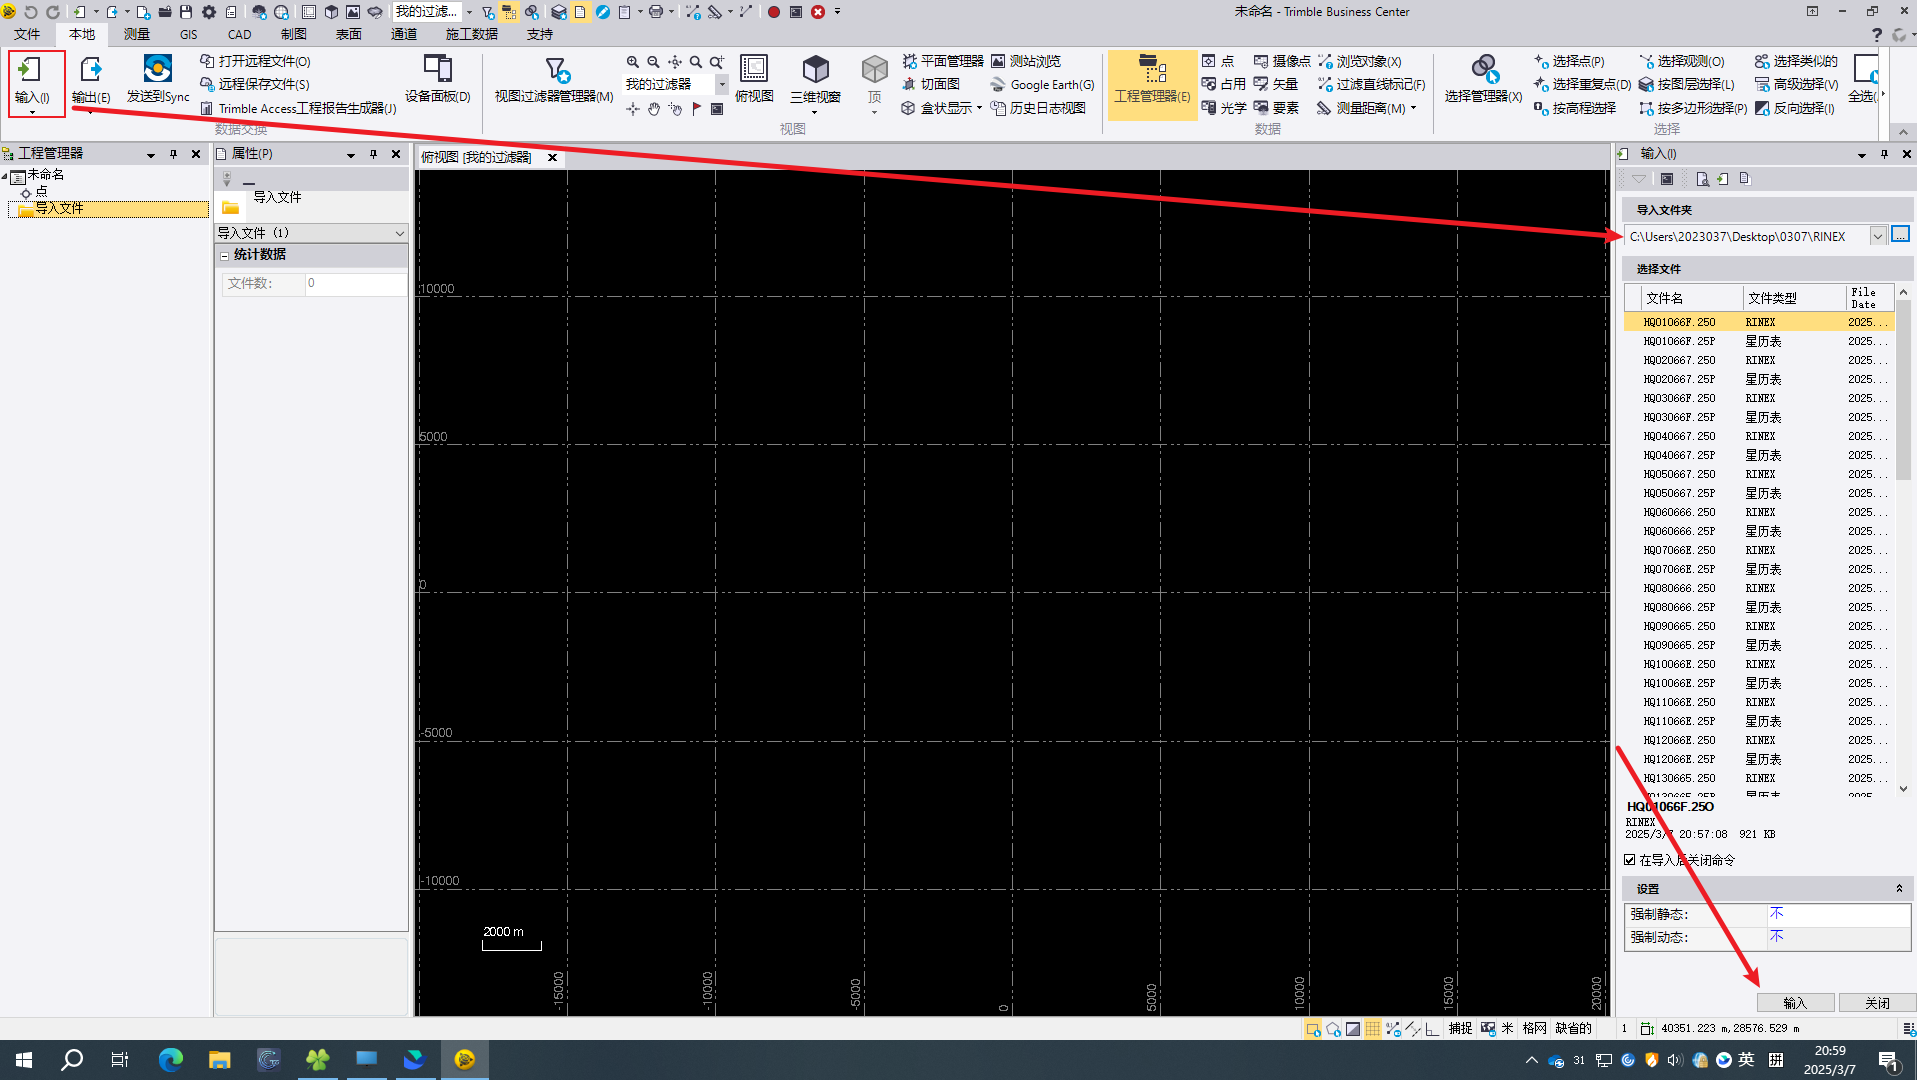Screen dimensions: 1917x1080
Task: Open 平面管理器 plane manager
Action: coord(943,62)
